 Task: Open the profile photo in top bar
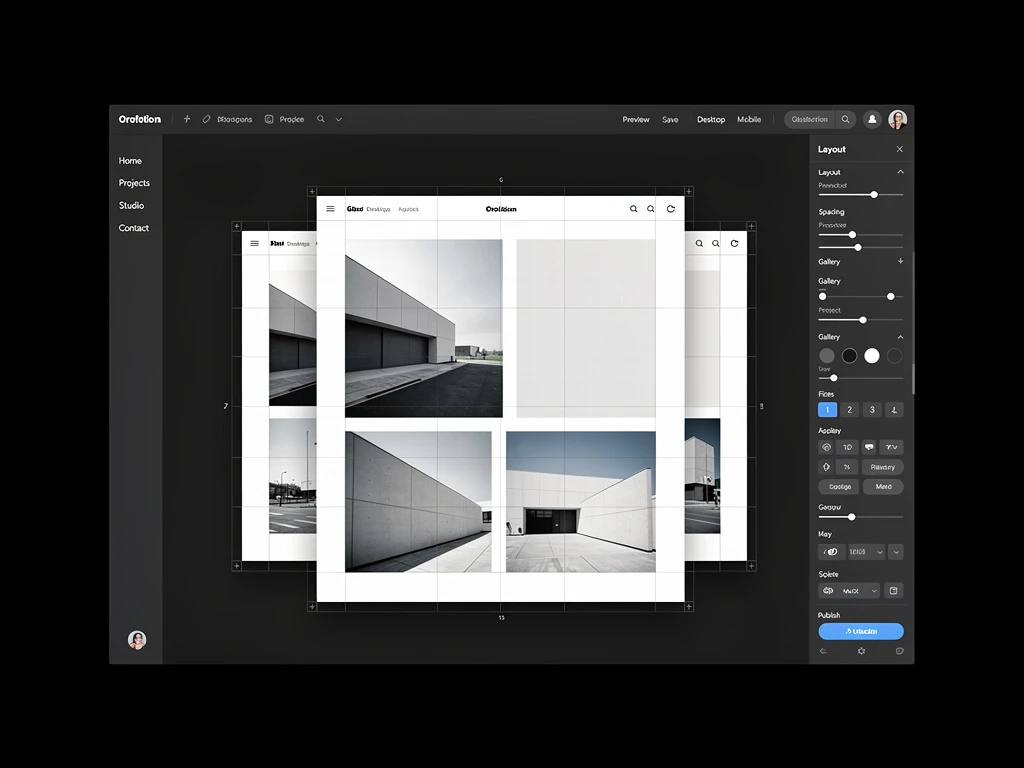897,120
